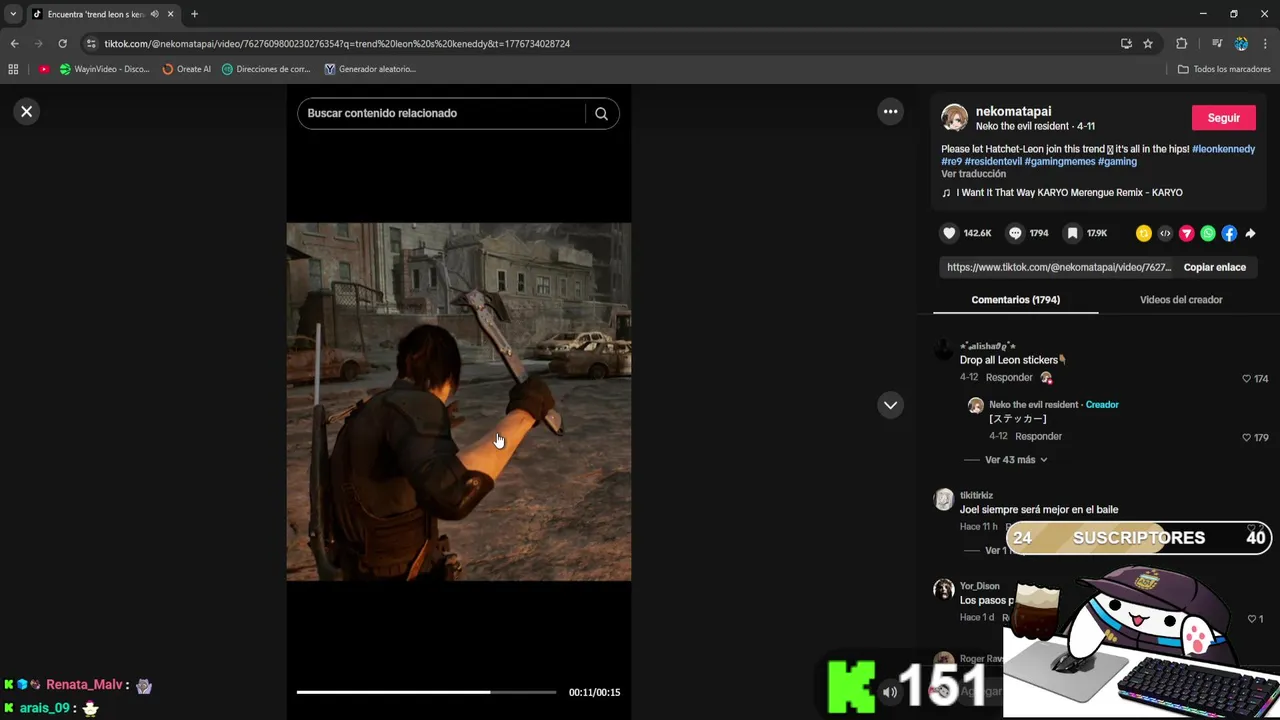Open the #leonkennedy hashtag link
The image size is (1280, 720).
pos(1223,149)
